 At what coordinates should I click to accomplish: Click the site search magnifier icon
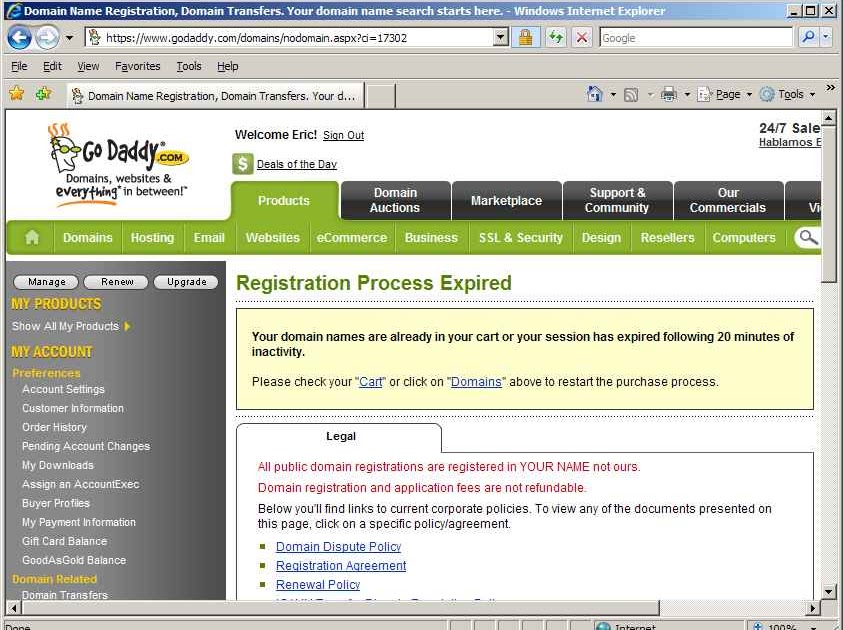(808, 237)
